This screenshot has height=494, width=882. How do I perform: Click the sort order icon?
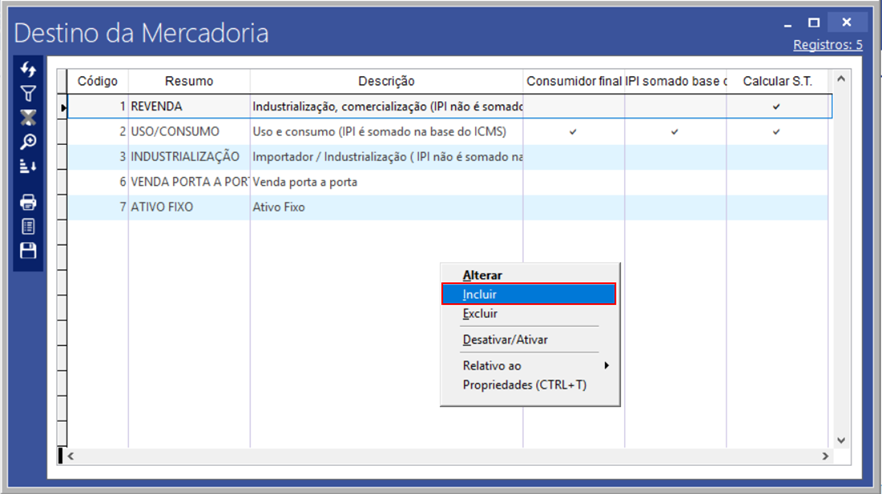tap(28, 166)
